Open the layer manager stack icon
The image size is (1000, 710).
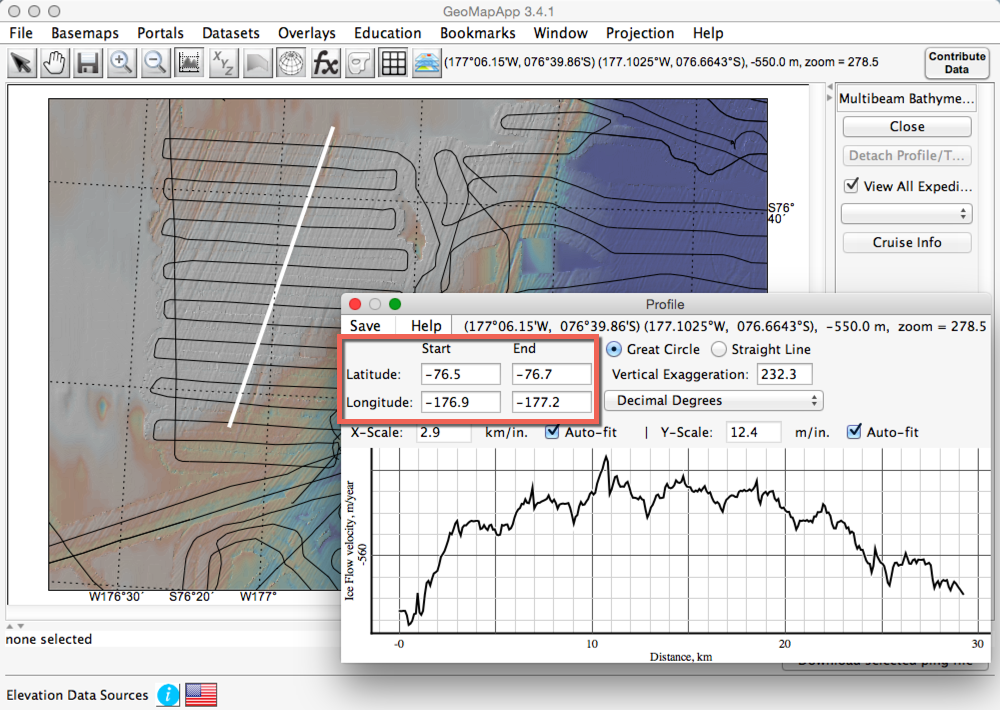[x=427, y=63]
